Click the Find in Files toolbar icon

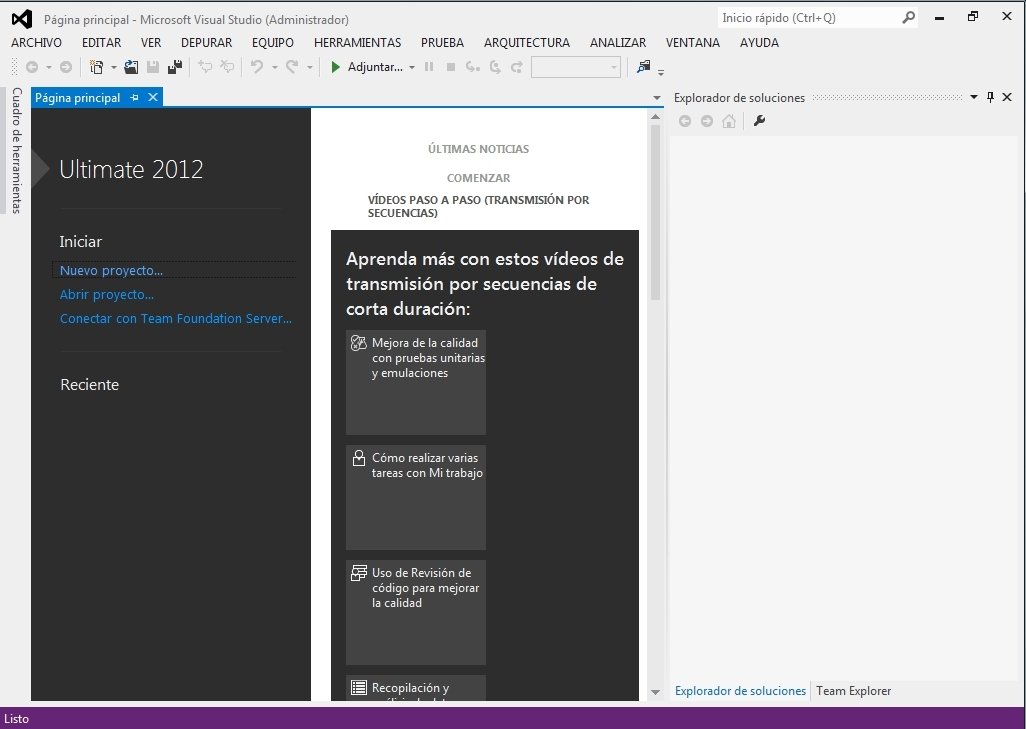tap(644, 67)
